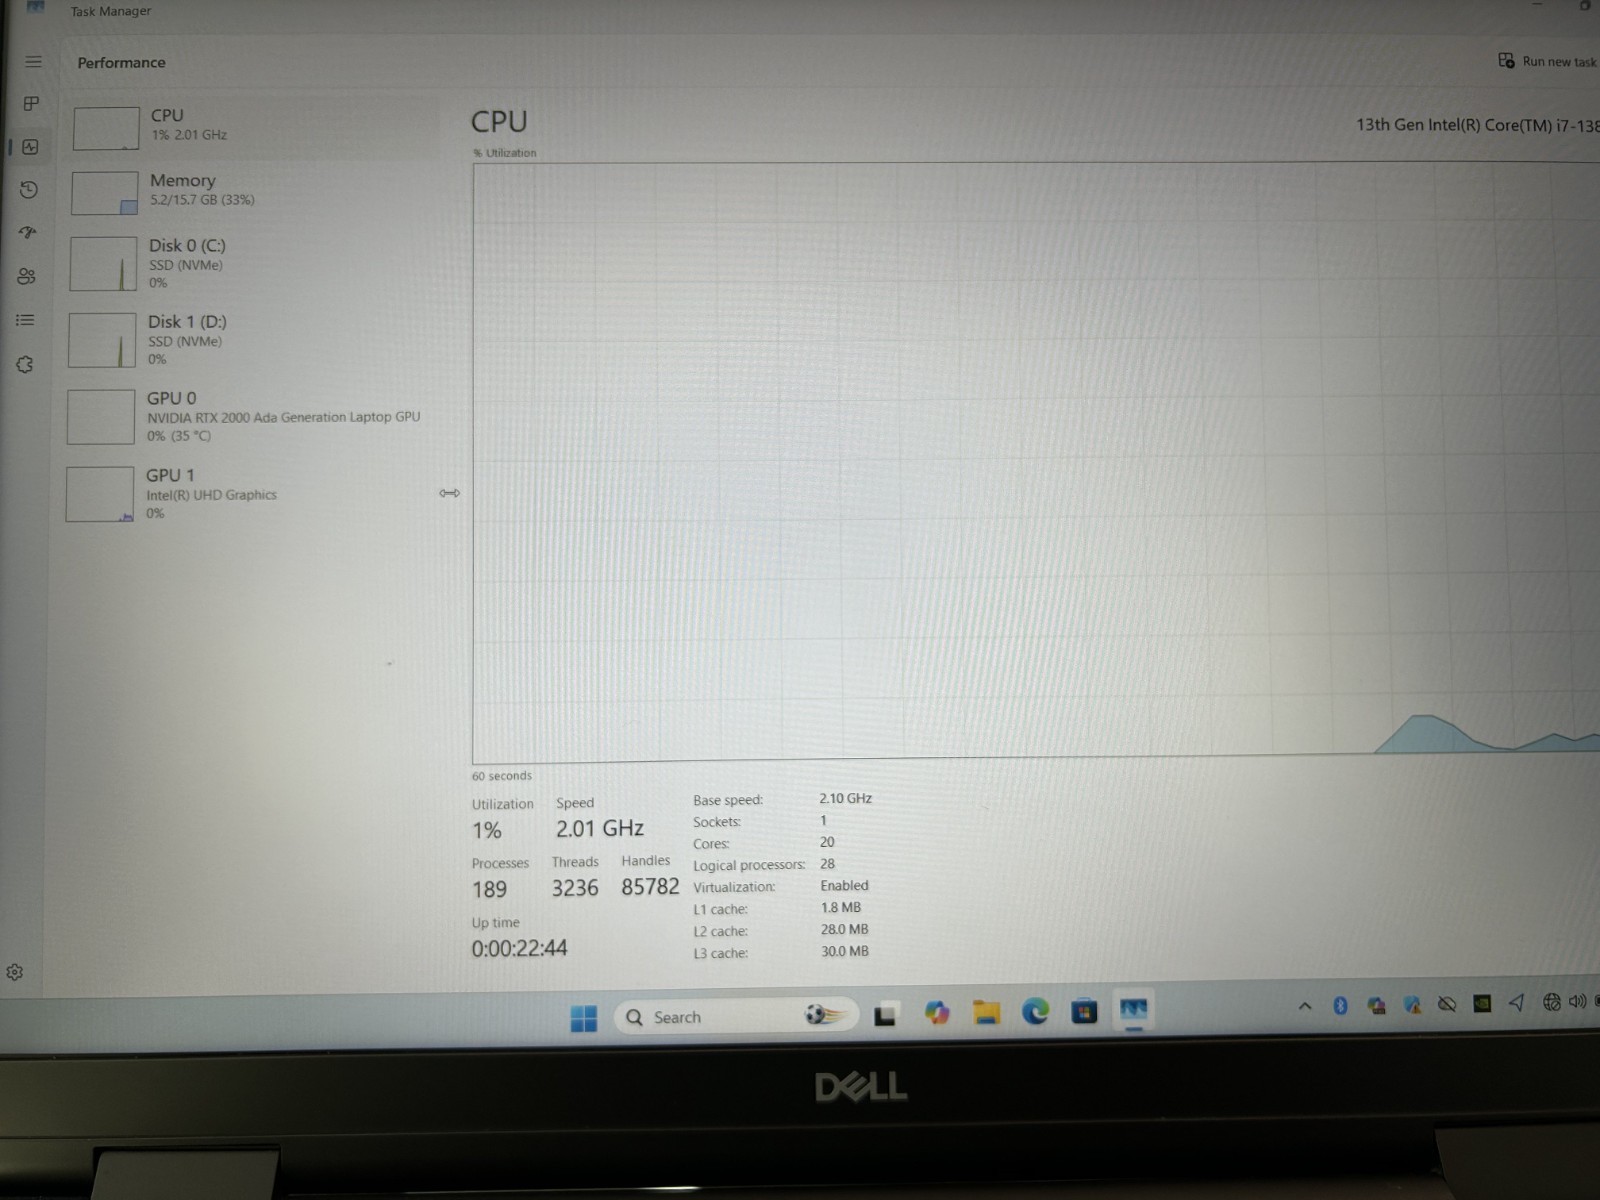The height and width of the screenshot is (1200, 1600).
Task: Click the 30.0 MB L3 cache value
Action: [x=845, y=951]
